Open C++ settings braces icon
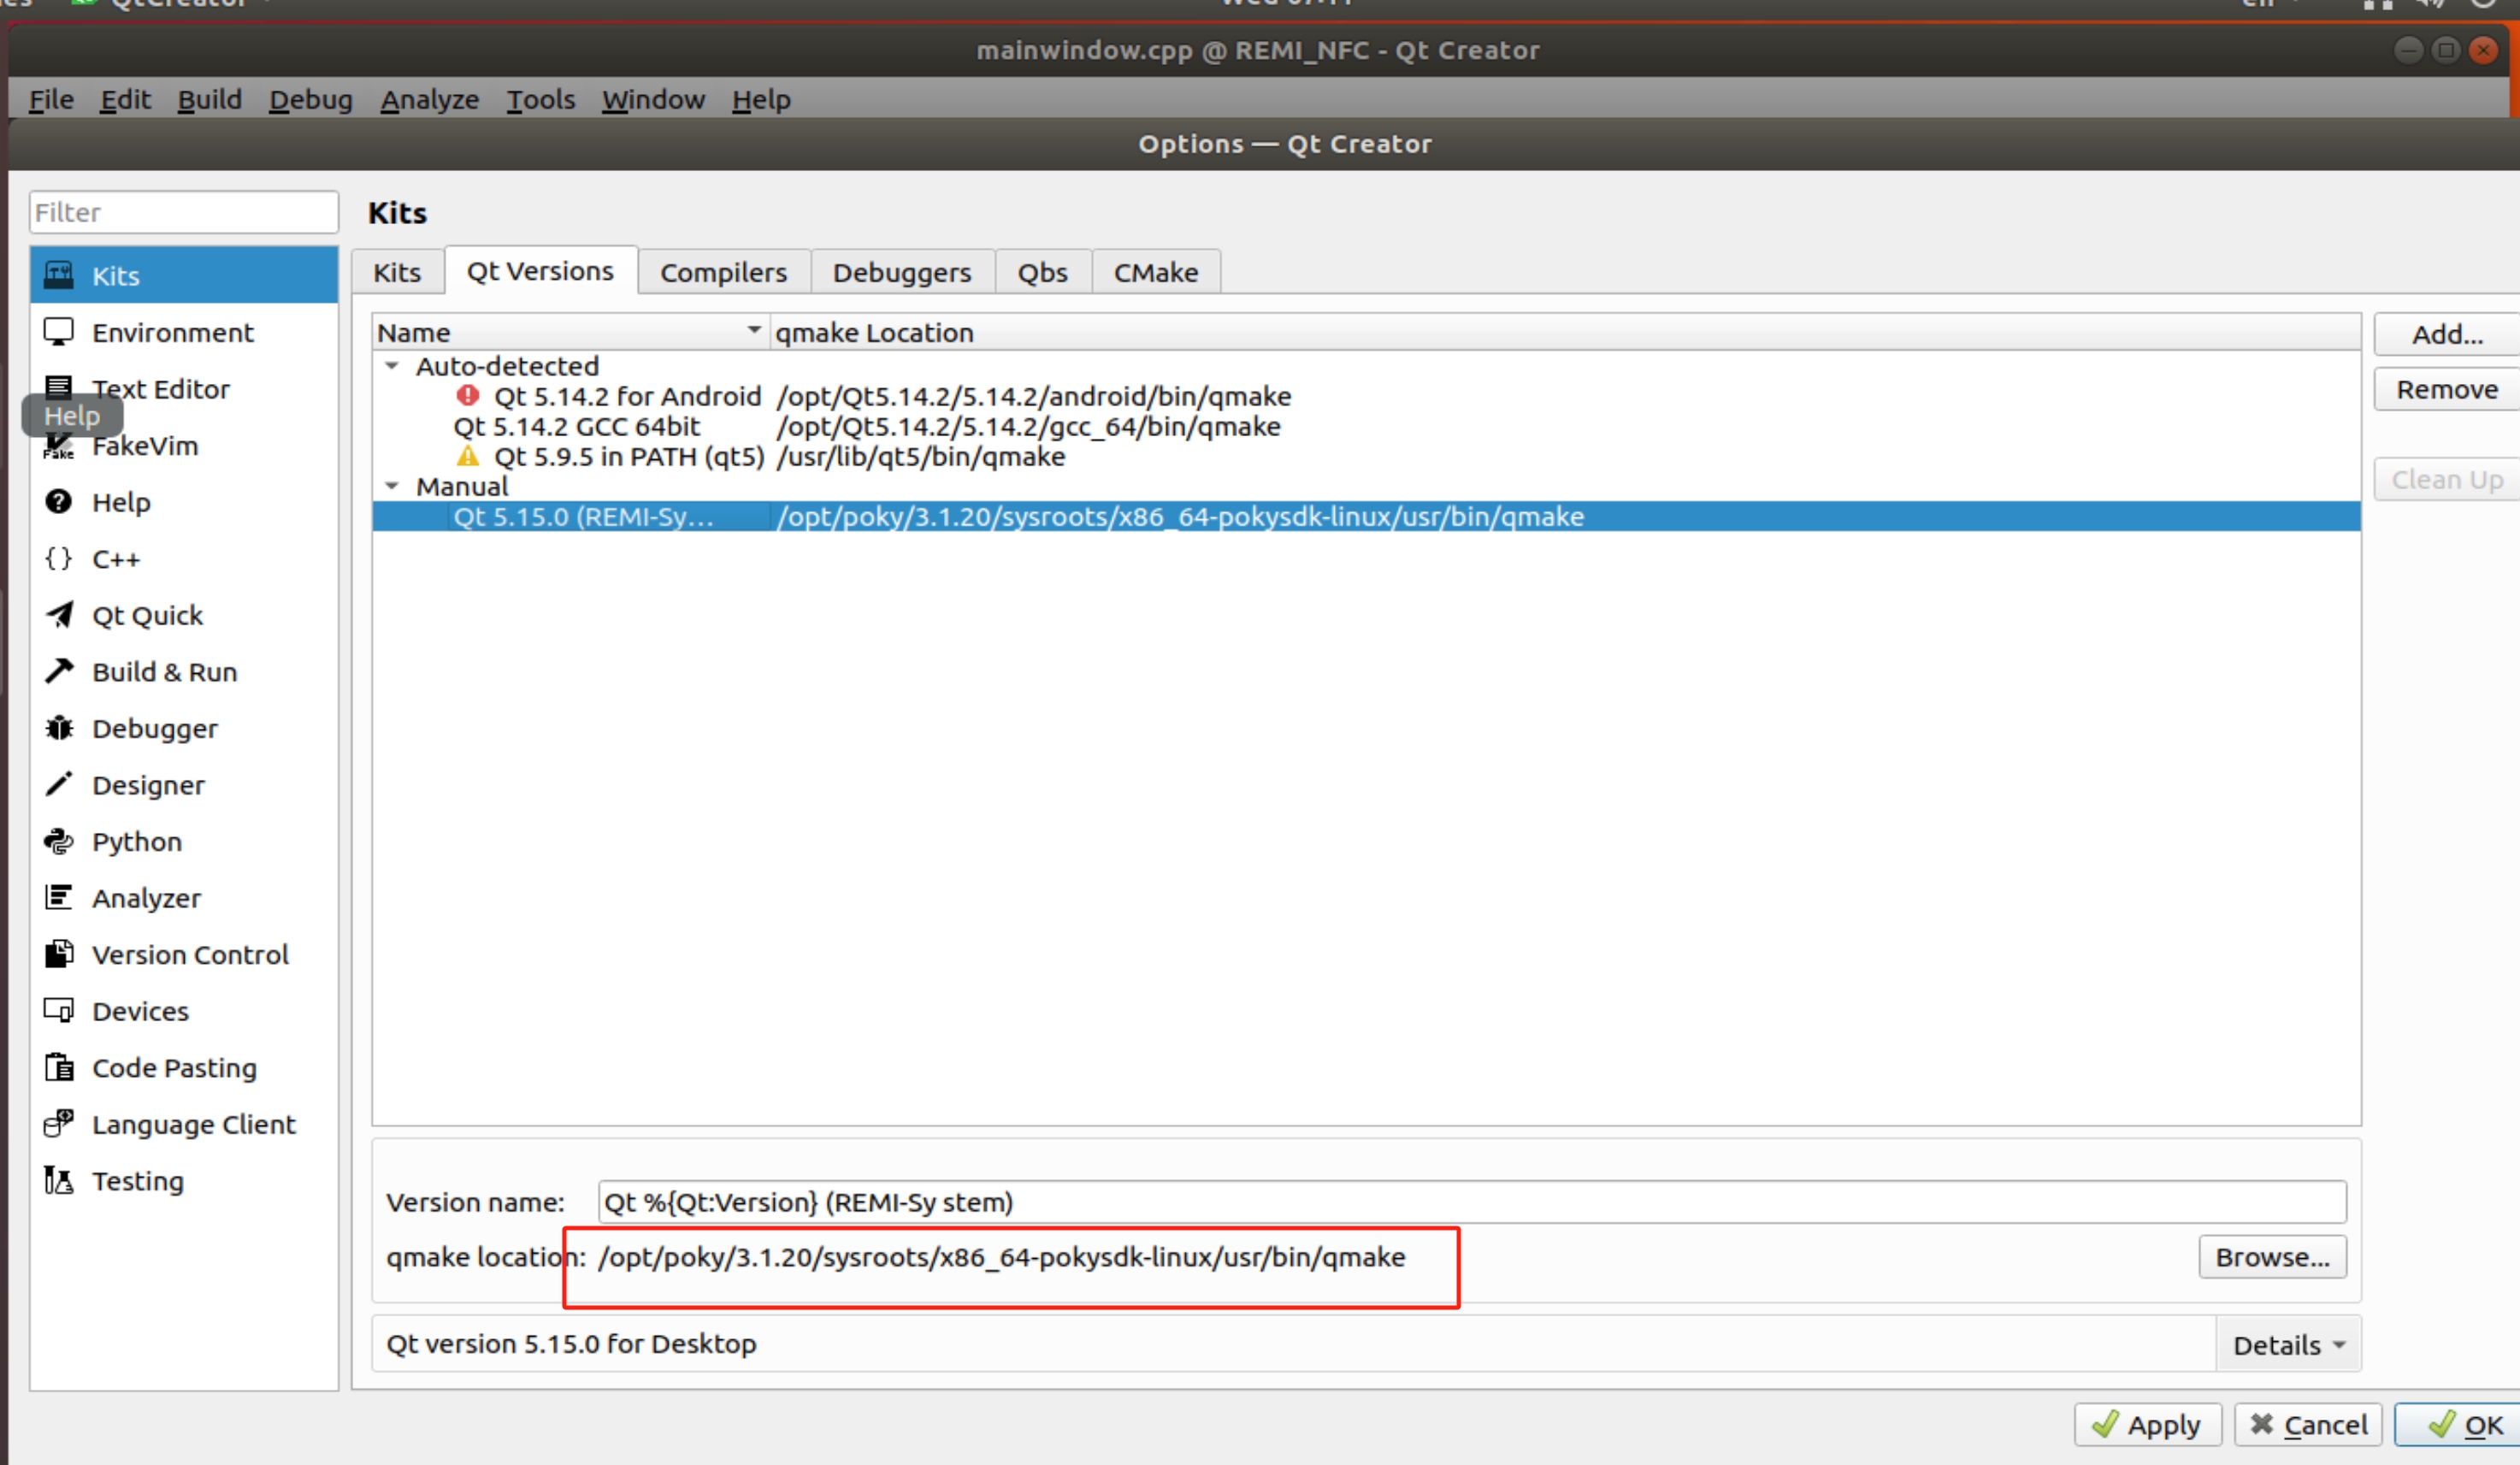The height and width of the screenshot is (1465, 2520). [x=59, y=558]
